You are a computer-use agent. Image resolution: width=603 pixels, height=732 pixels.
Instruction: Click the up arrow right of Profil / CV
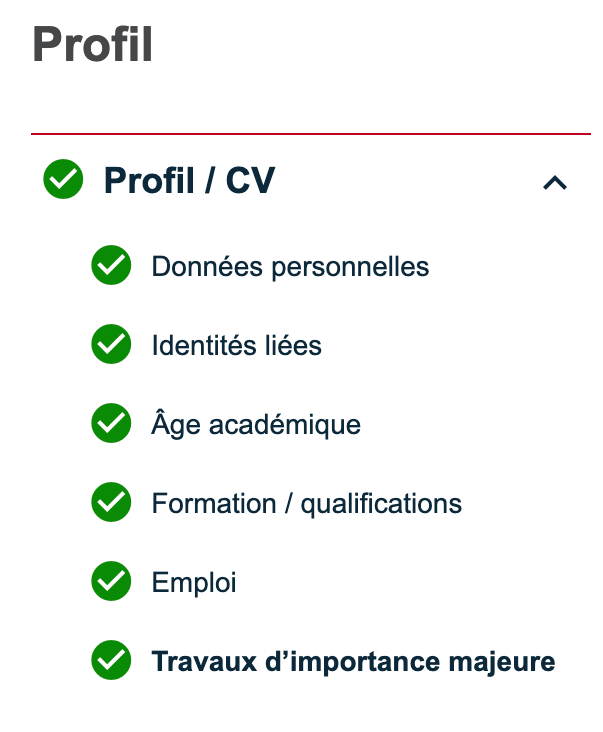click(x=554, y=182)
